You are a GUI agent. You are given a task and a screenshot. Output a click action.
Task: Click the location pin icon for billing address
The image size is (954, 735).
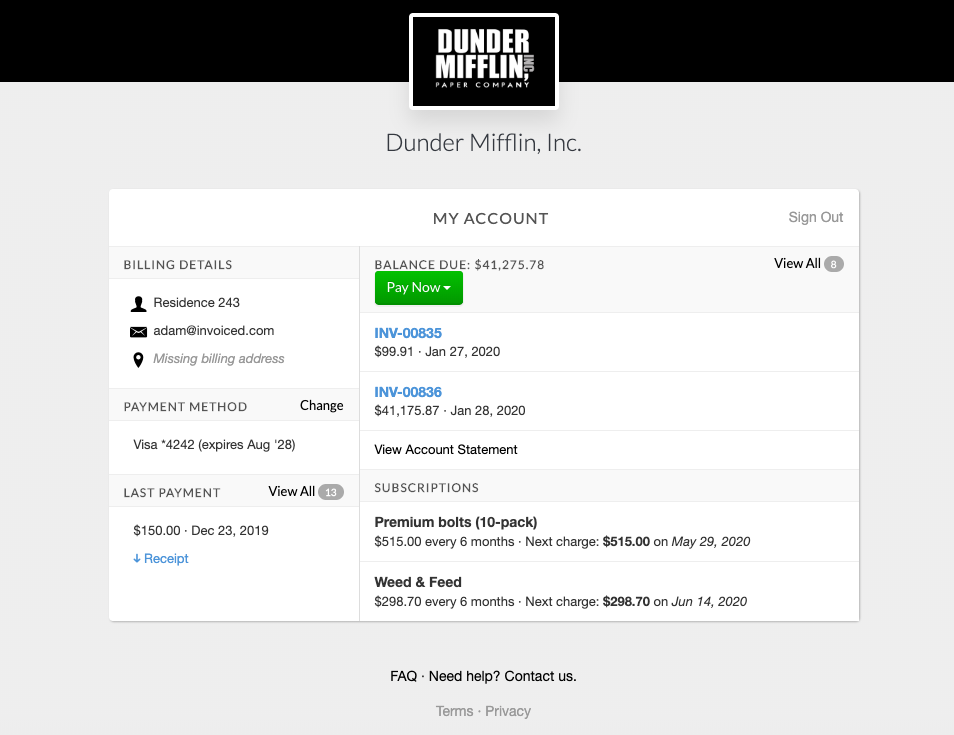(x=139, y=360)
